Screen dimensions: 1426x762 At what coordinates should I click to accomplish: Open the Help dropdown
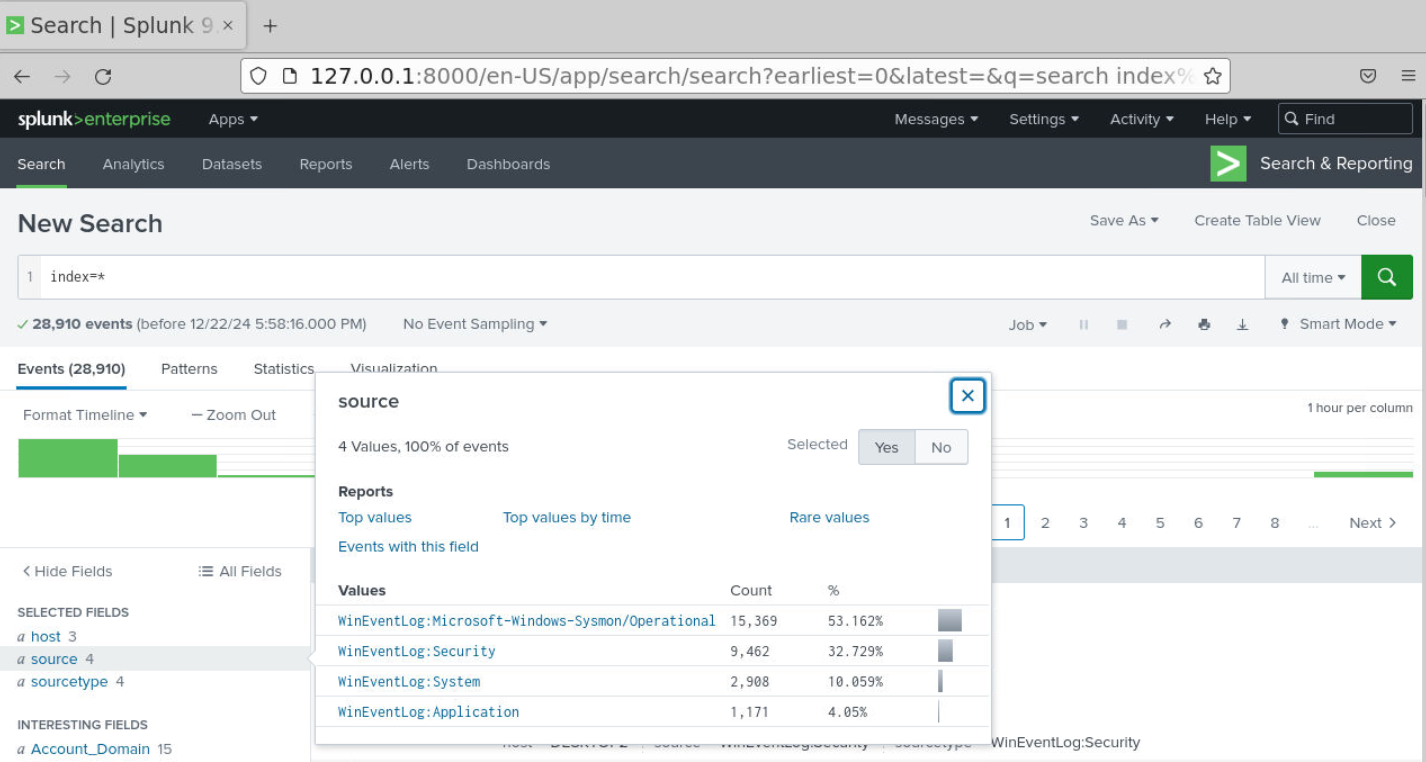[x=1228, y=119]
